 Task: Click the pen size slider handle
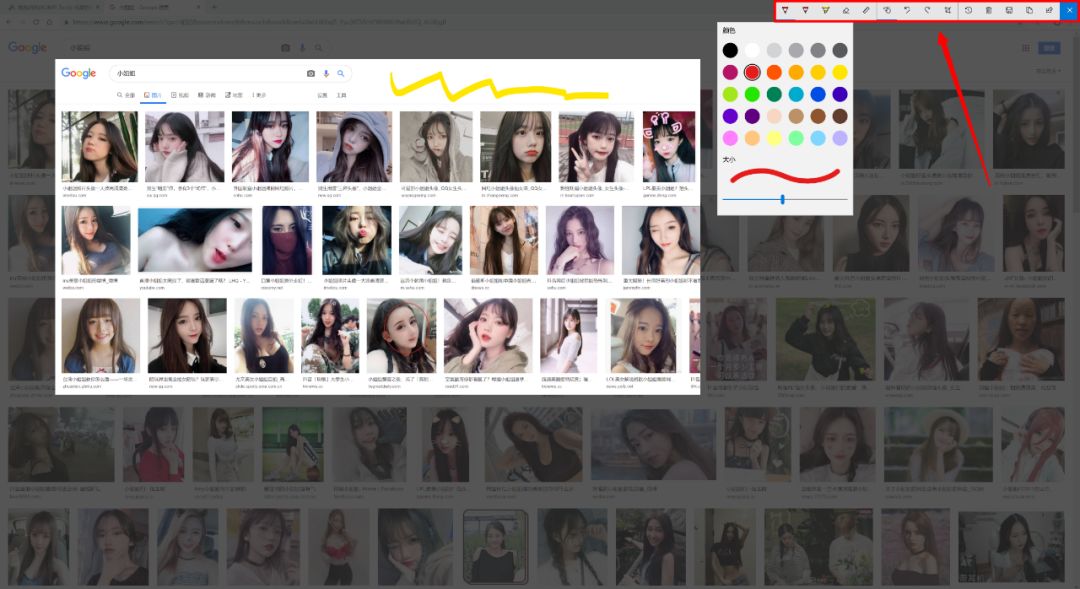[x=782, y=199]
